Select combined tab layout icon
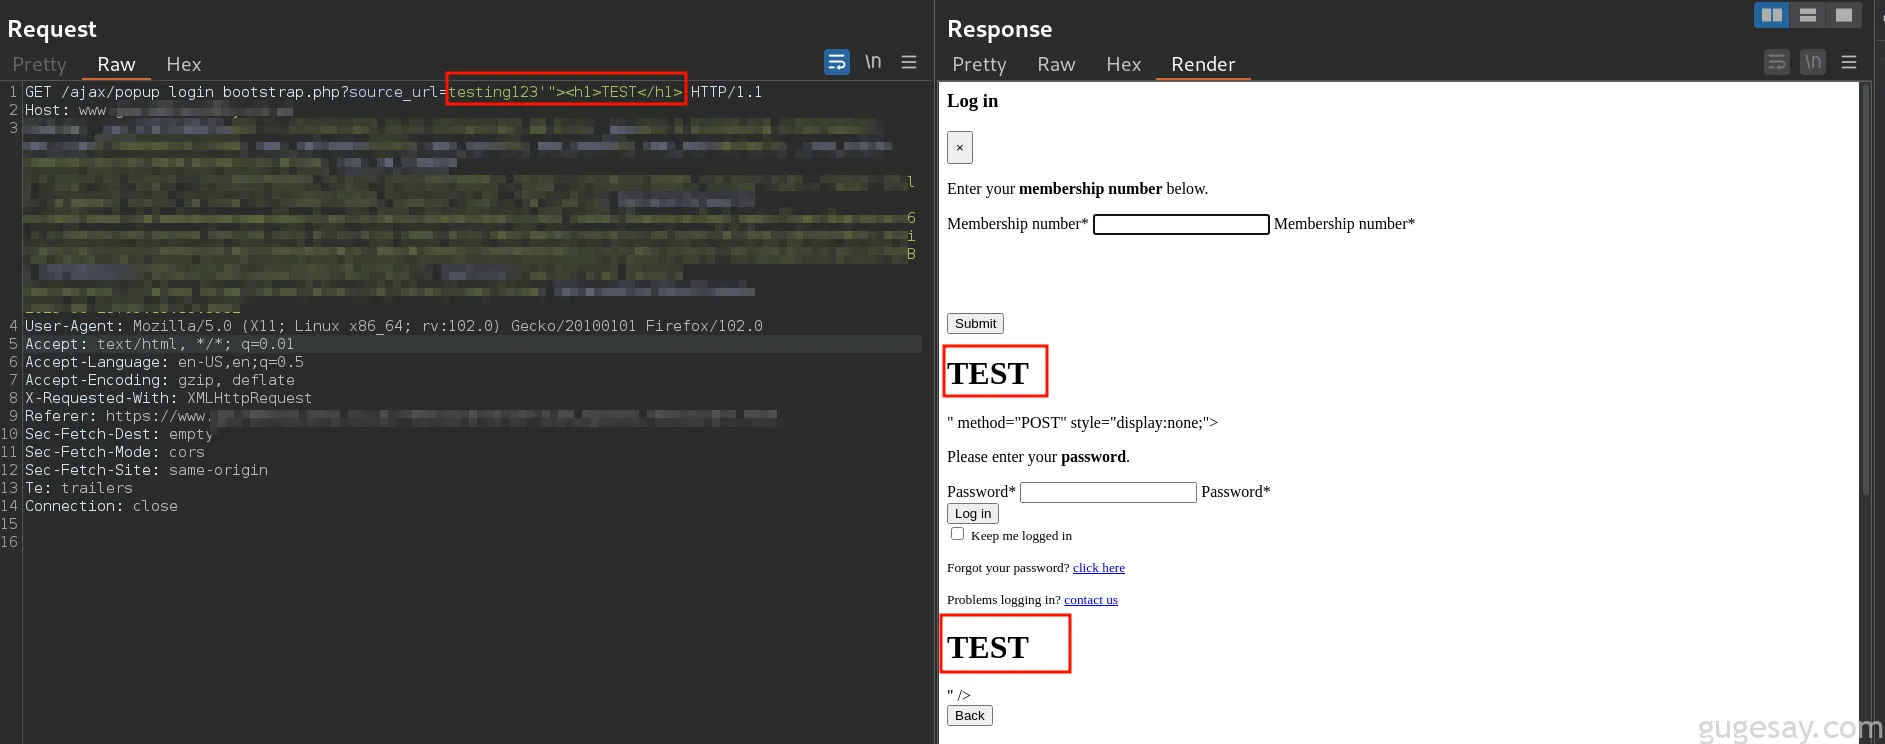The image size is (1885, 744). (1844, 14)
